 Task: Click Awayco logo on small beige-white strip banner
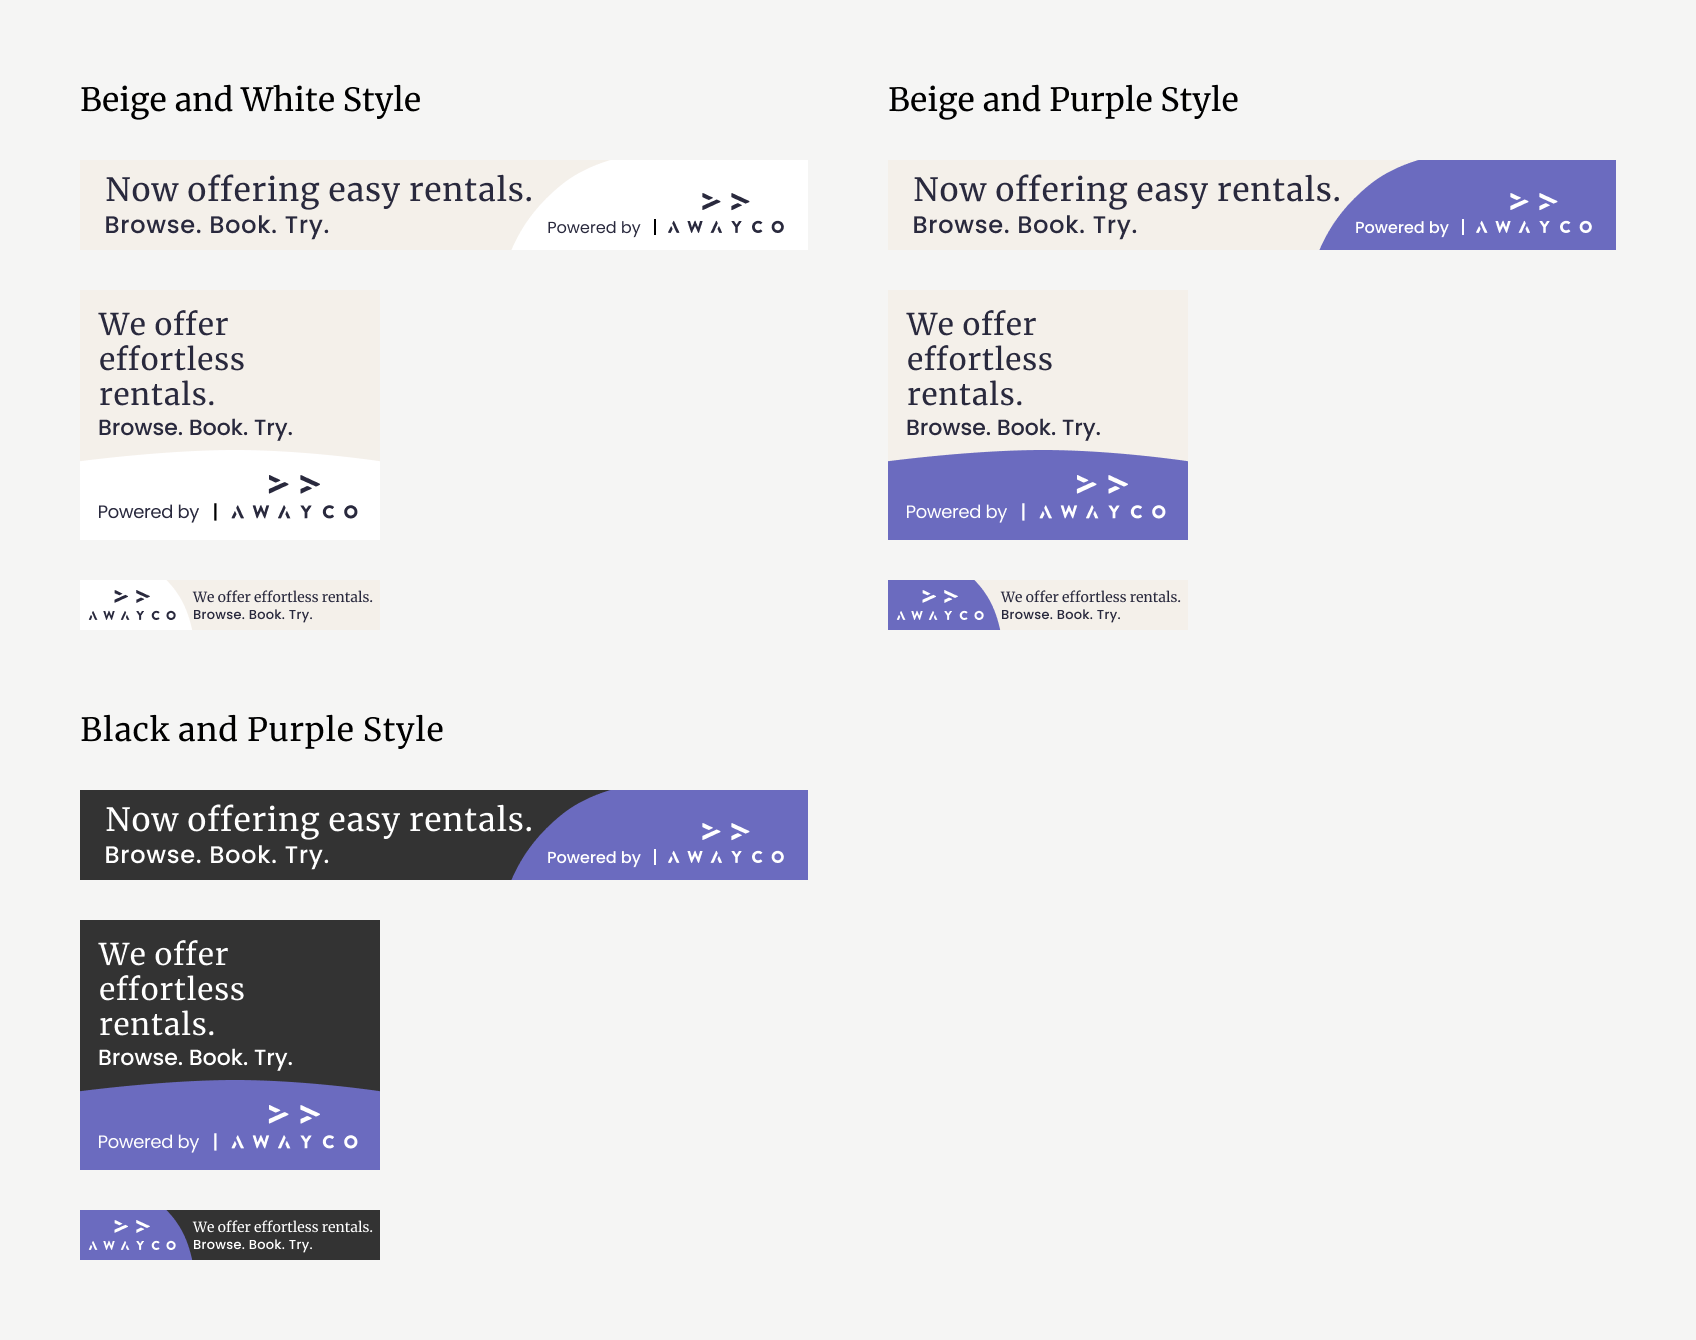132,605
